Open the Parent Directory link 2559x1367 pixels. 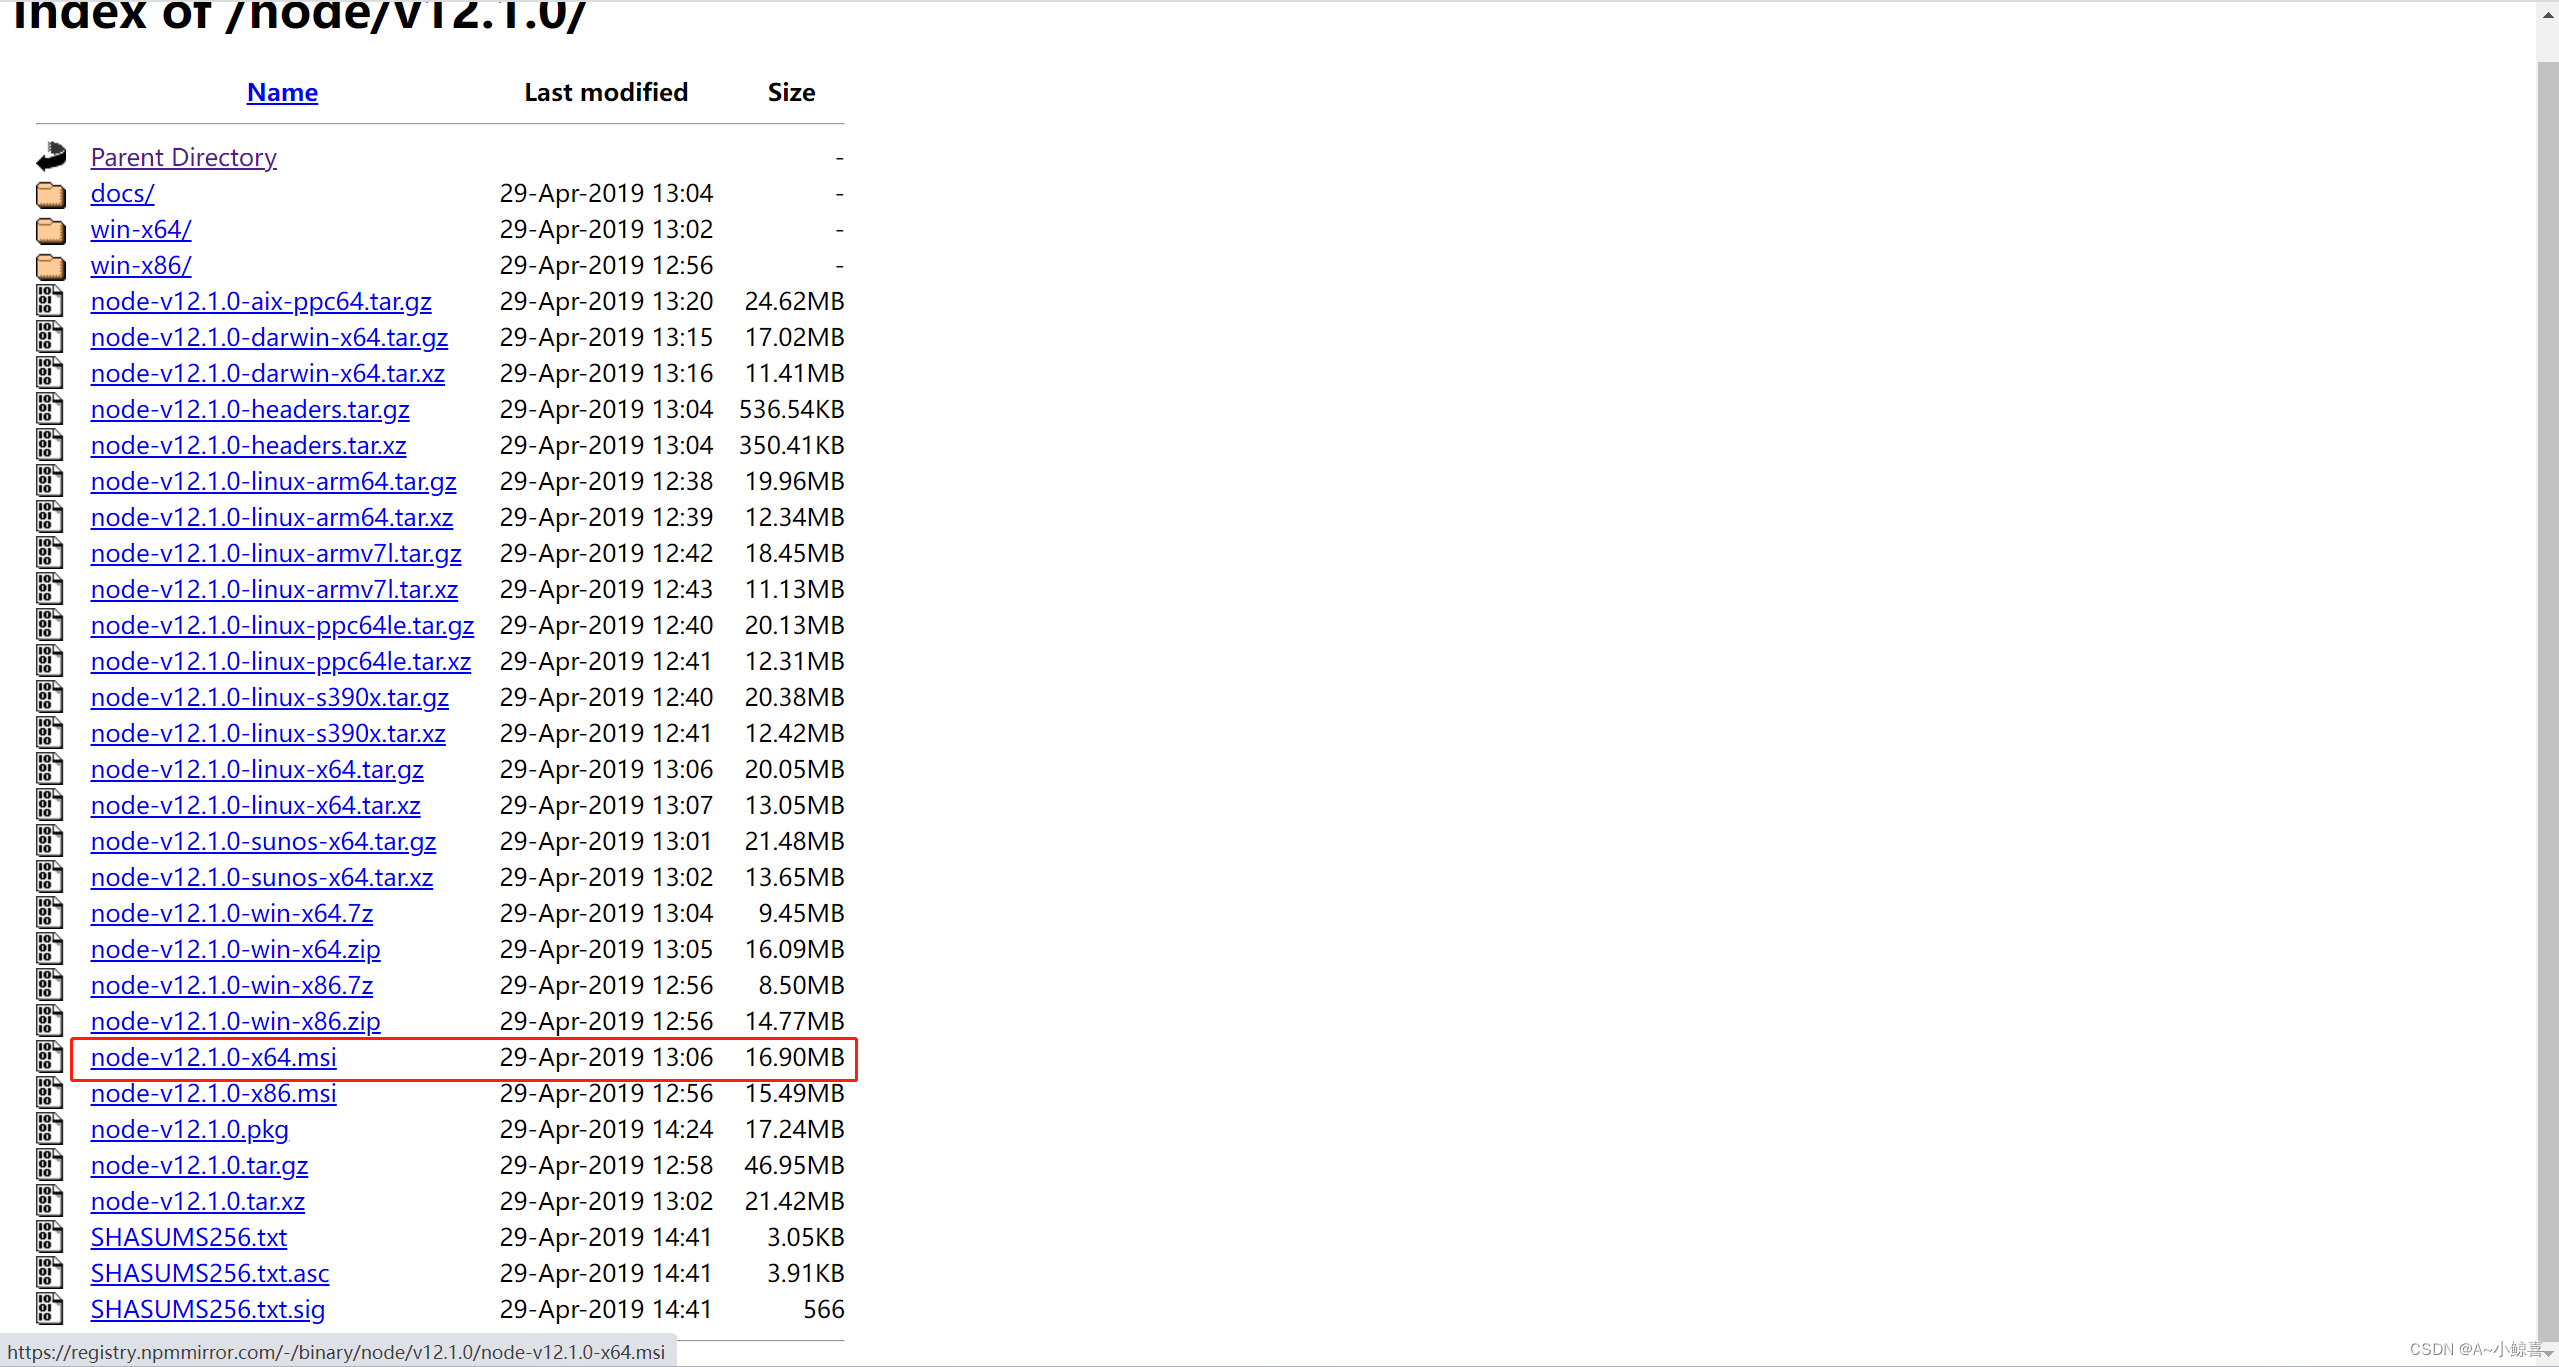coord(184,158)
